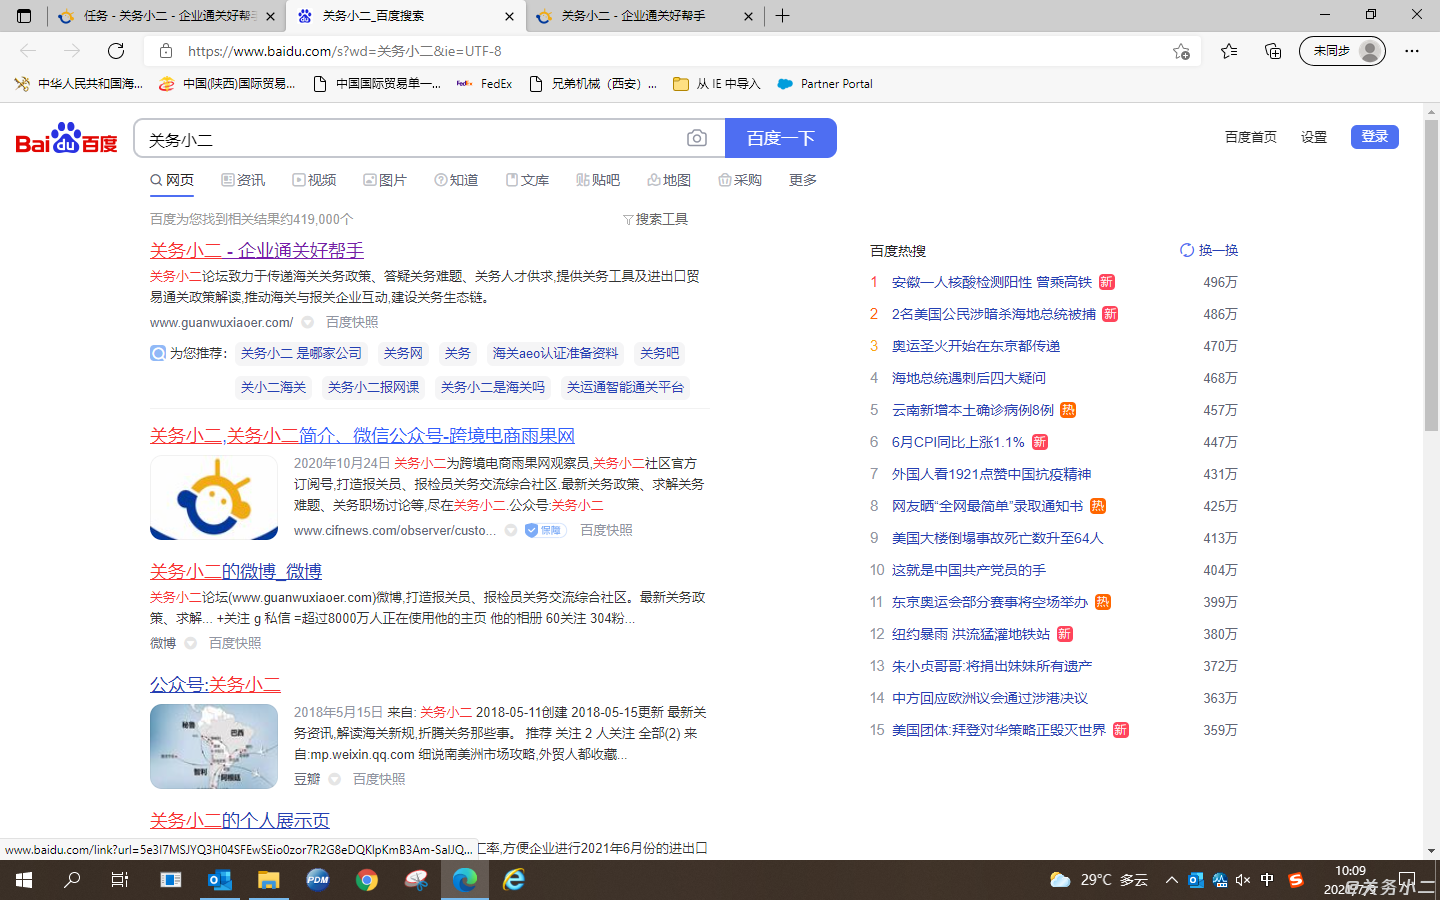Viewport: 1440px width, 900px height.
Task: Expand 更多 search categories
Action: [803, 180]
